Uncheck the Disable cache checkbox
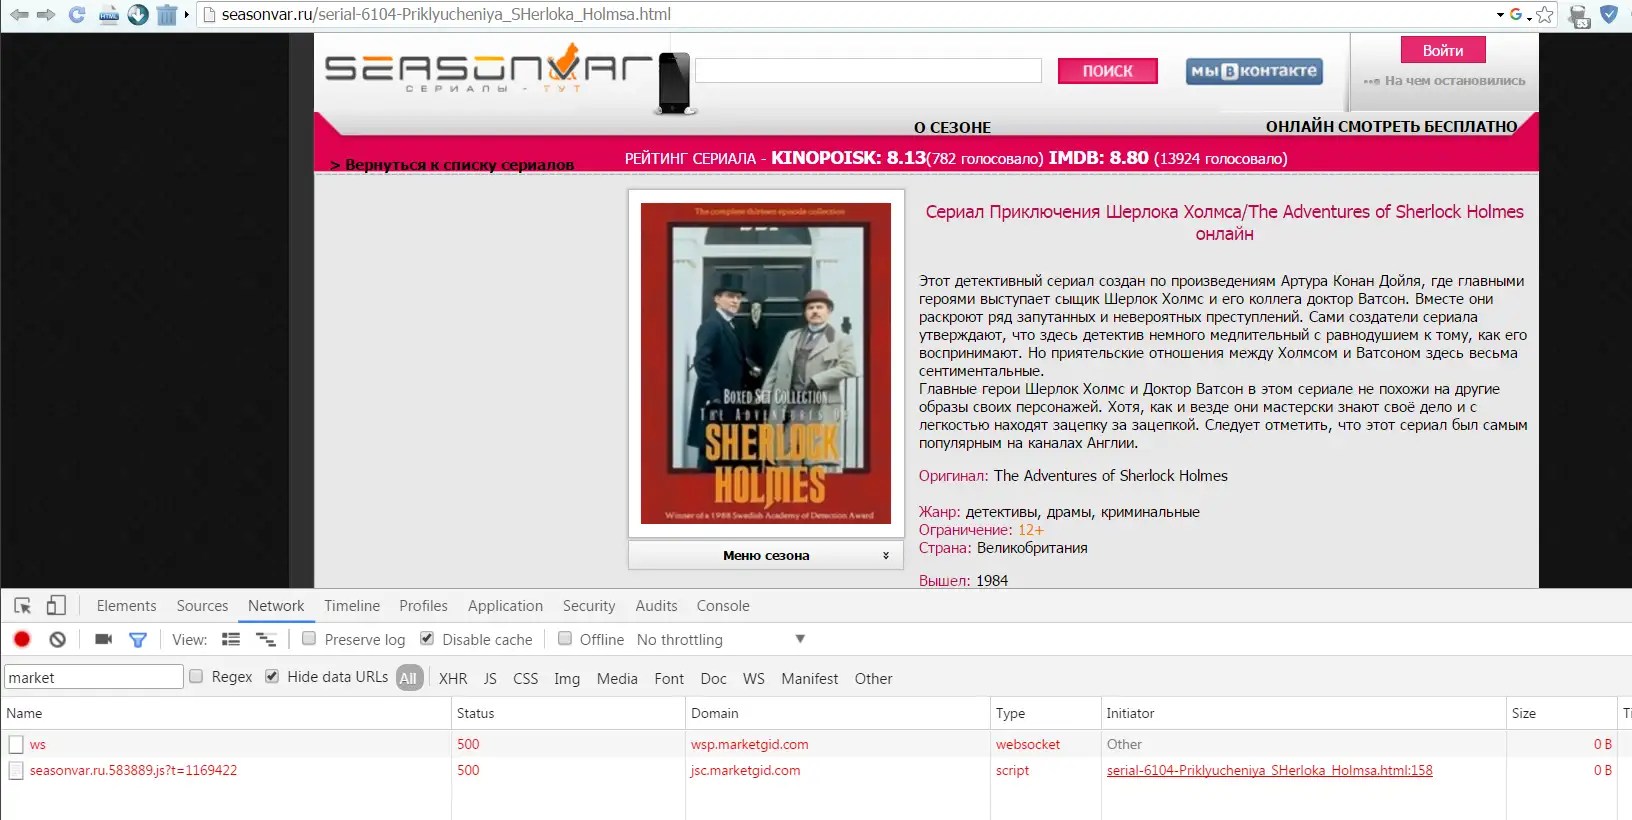Screen dimensions: 1632x820 (427, 638)
